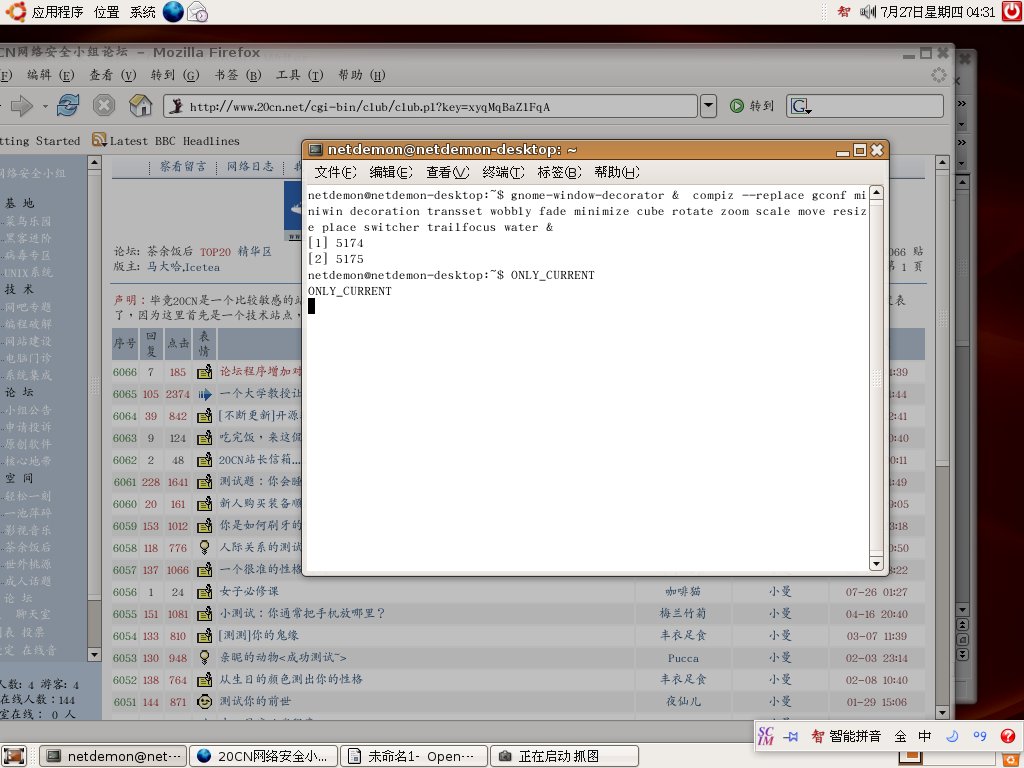1024x768 pixels.
Task: Click the red 智 input method tray icon
Action: [x=844, y=12]
